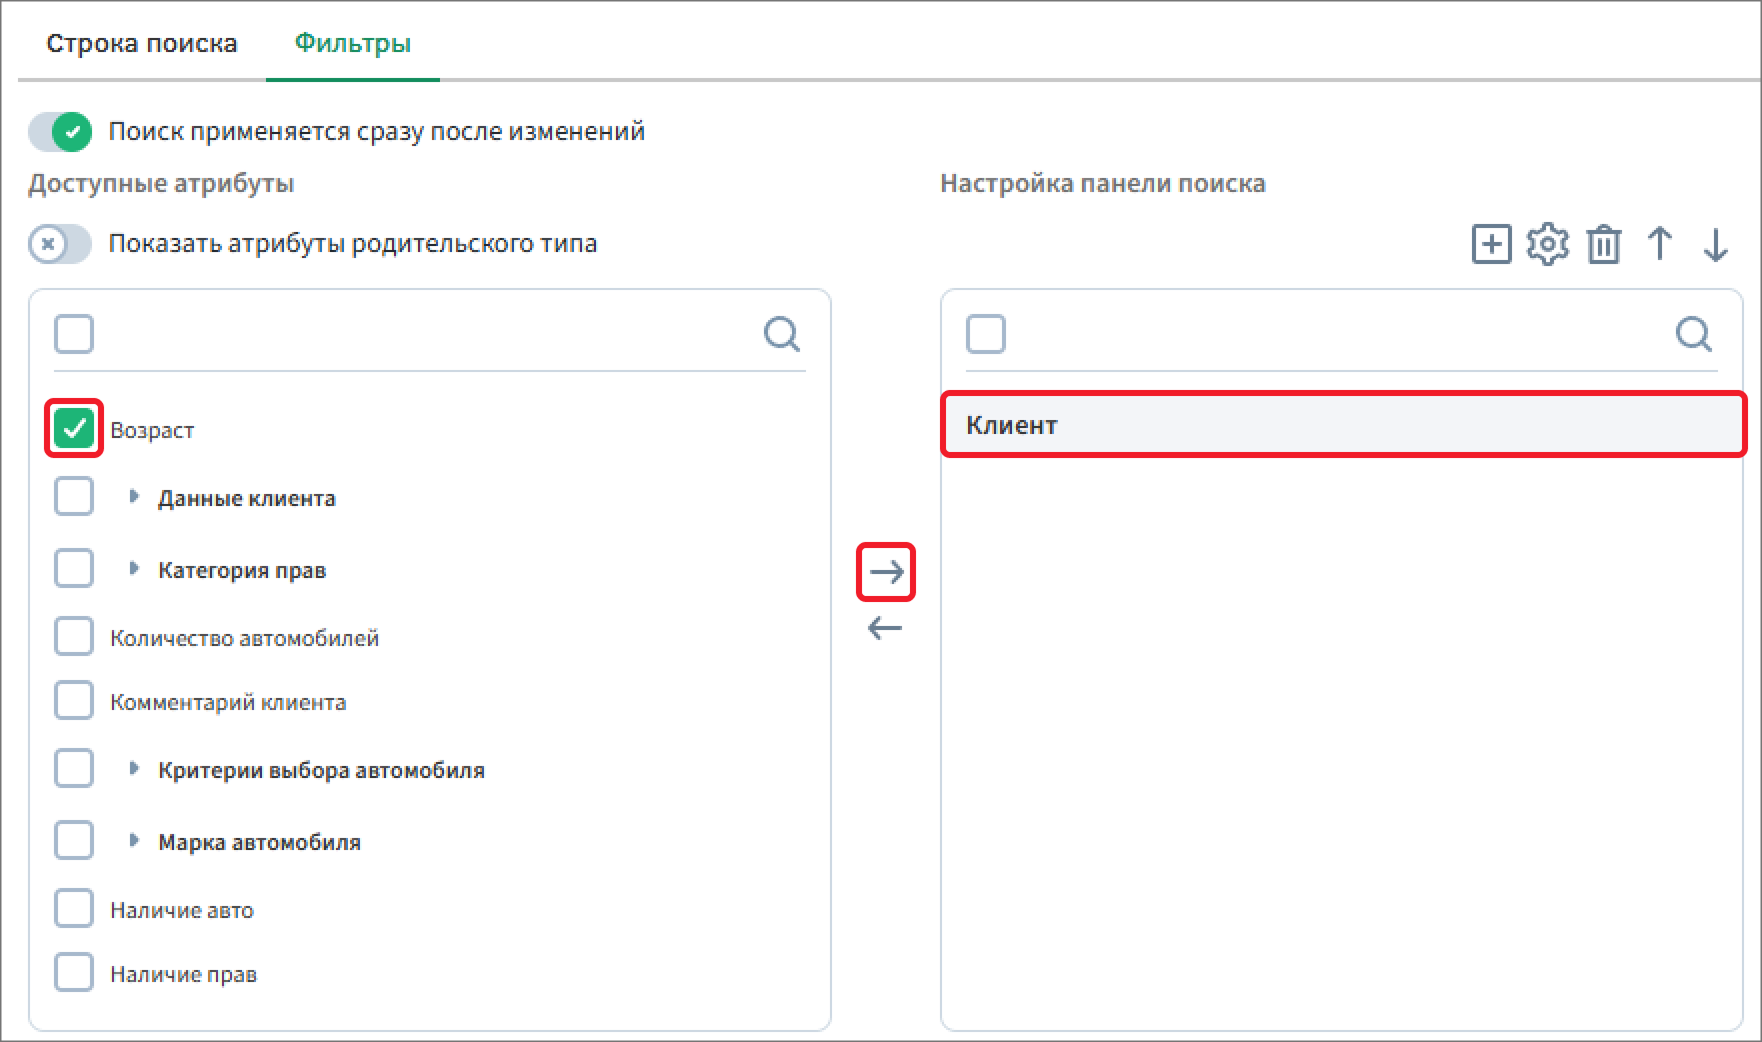Expand Критерии выбора автомобиля node
The image size is (1762, 1042).
click(x=134, y=769)
